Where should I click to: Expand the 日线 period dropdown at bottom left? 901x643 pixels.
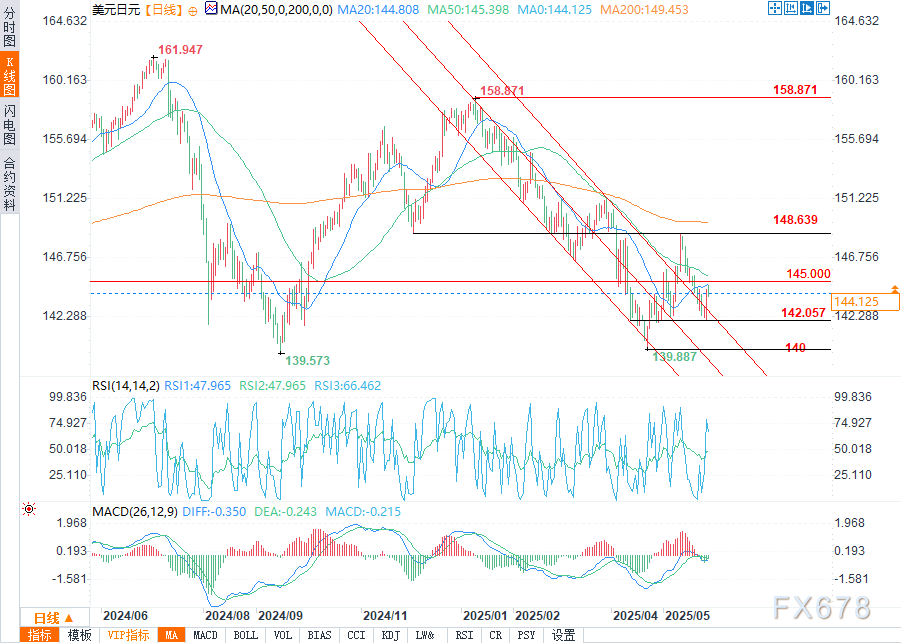(x=47, y=617)
